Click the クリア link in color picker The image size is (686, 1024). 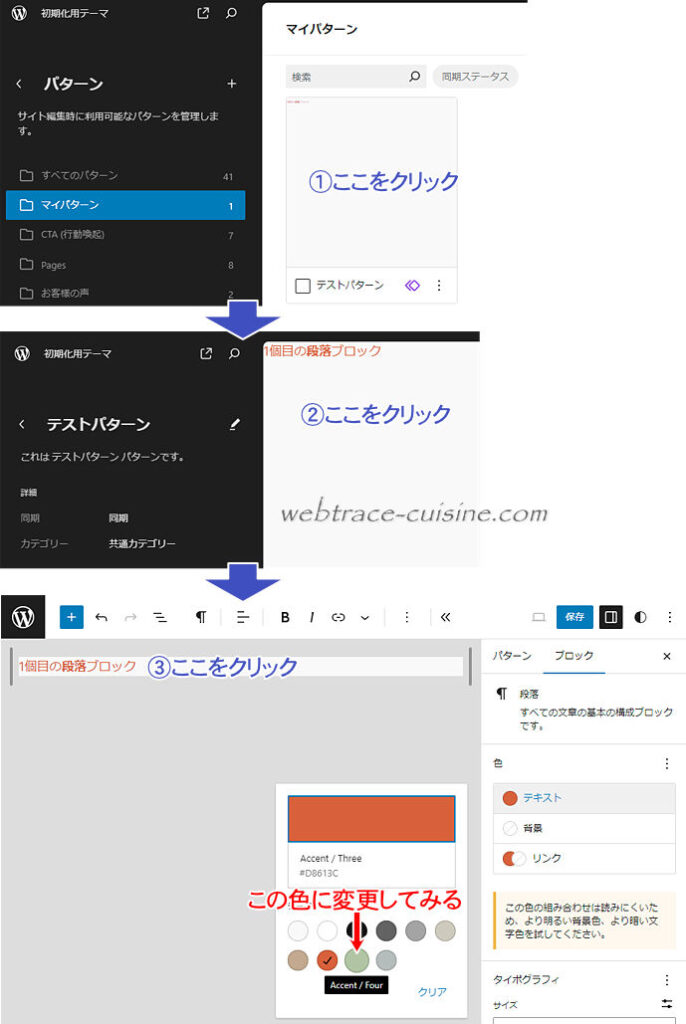[x=432, y=991]
